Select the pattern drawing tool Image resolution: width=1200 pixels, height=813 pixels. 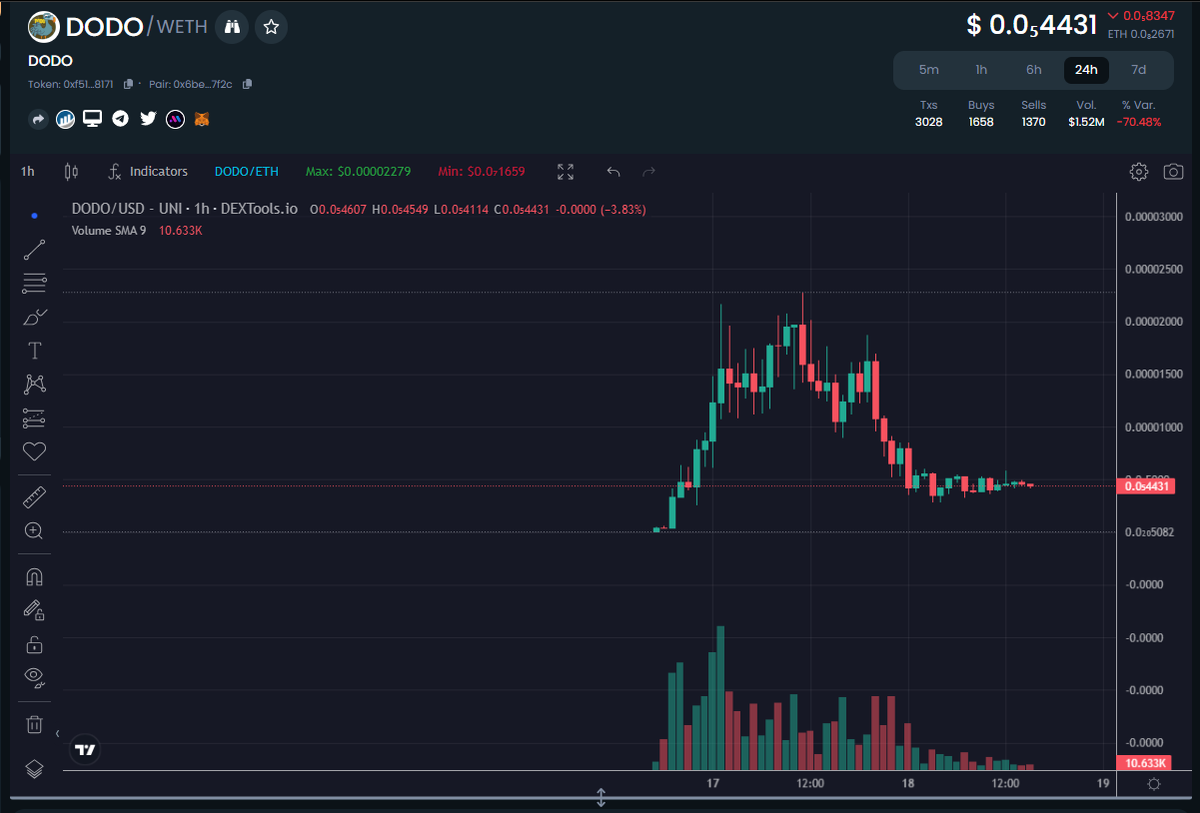[34, 384]
